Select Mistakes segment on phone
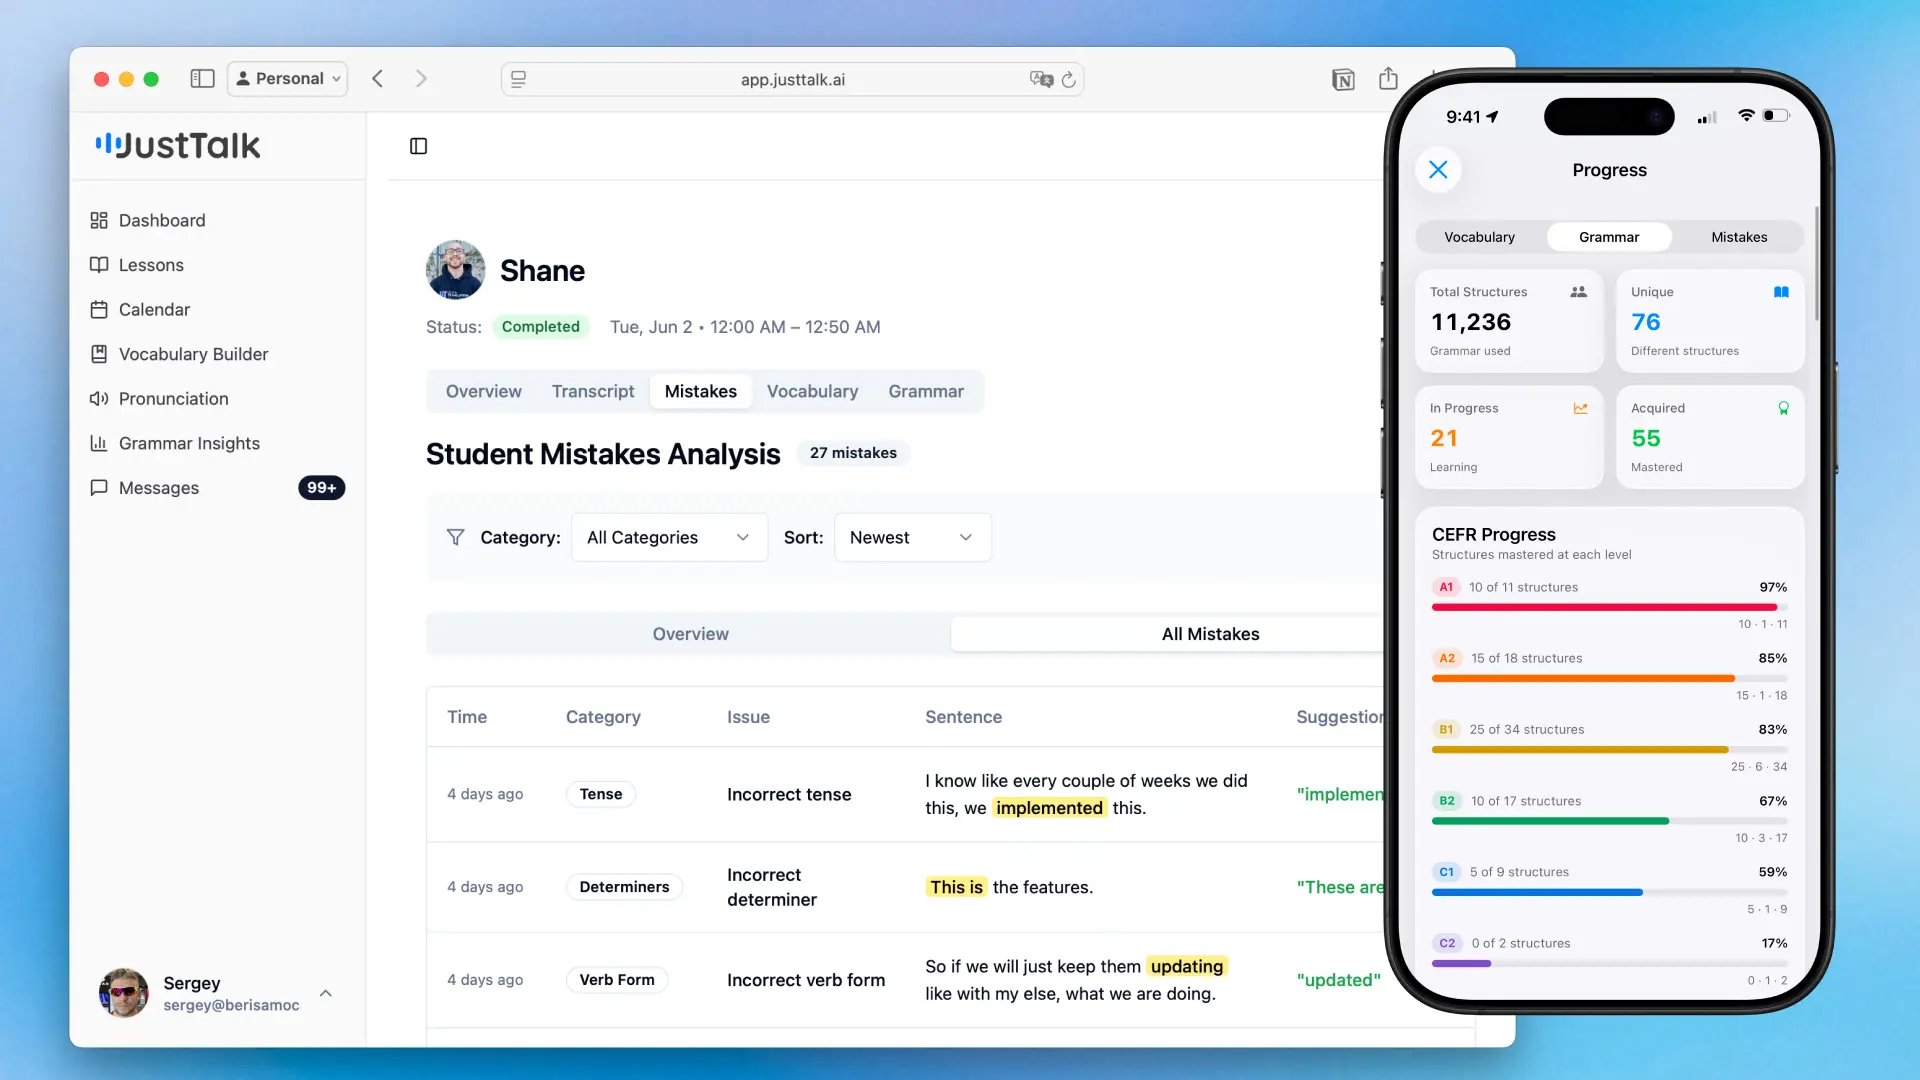 [1739, 237]
